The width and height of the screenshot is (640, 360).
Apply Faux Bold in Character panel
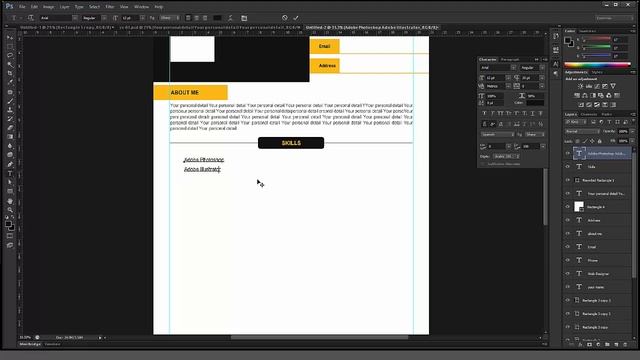click(x=484, y=113)
